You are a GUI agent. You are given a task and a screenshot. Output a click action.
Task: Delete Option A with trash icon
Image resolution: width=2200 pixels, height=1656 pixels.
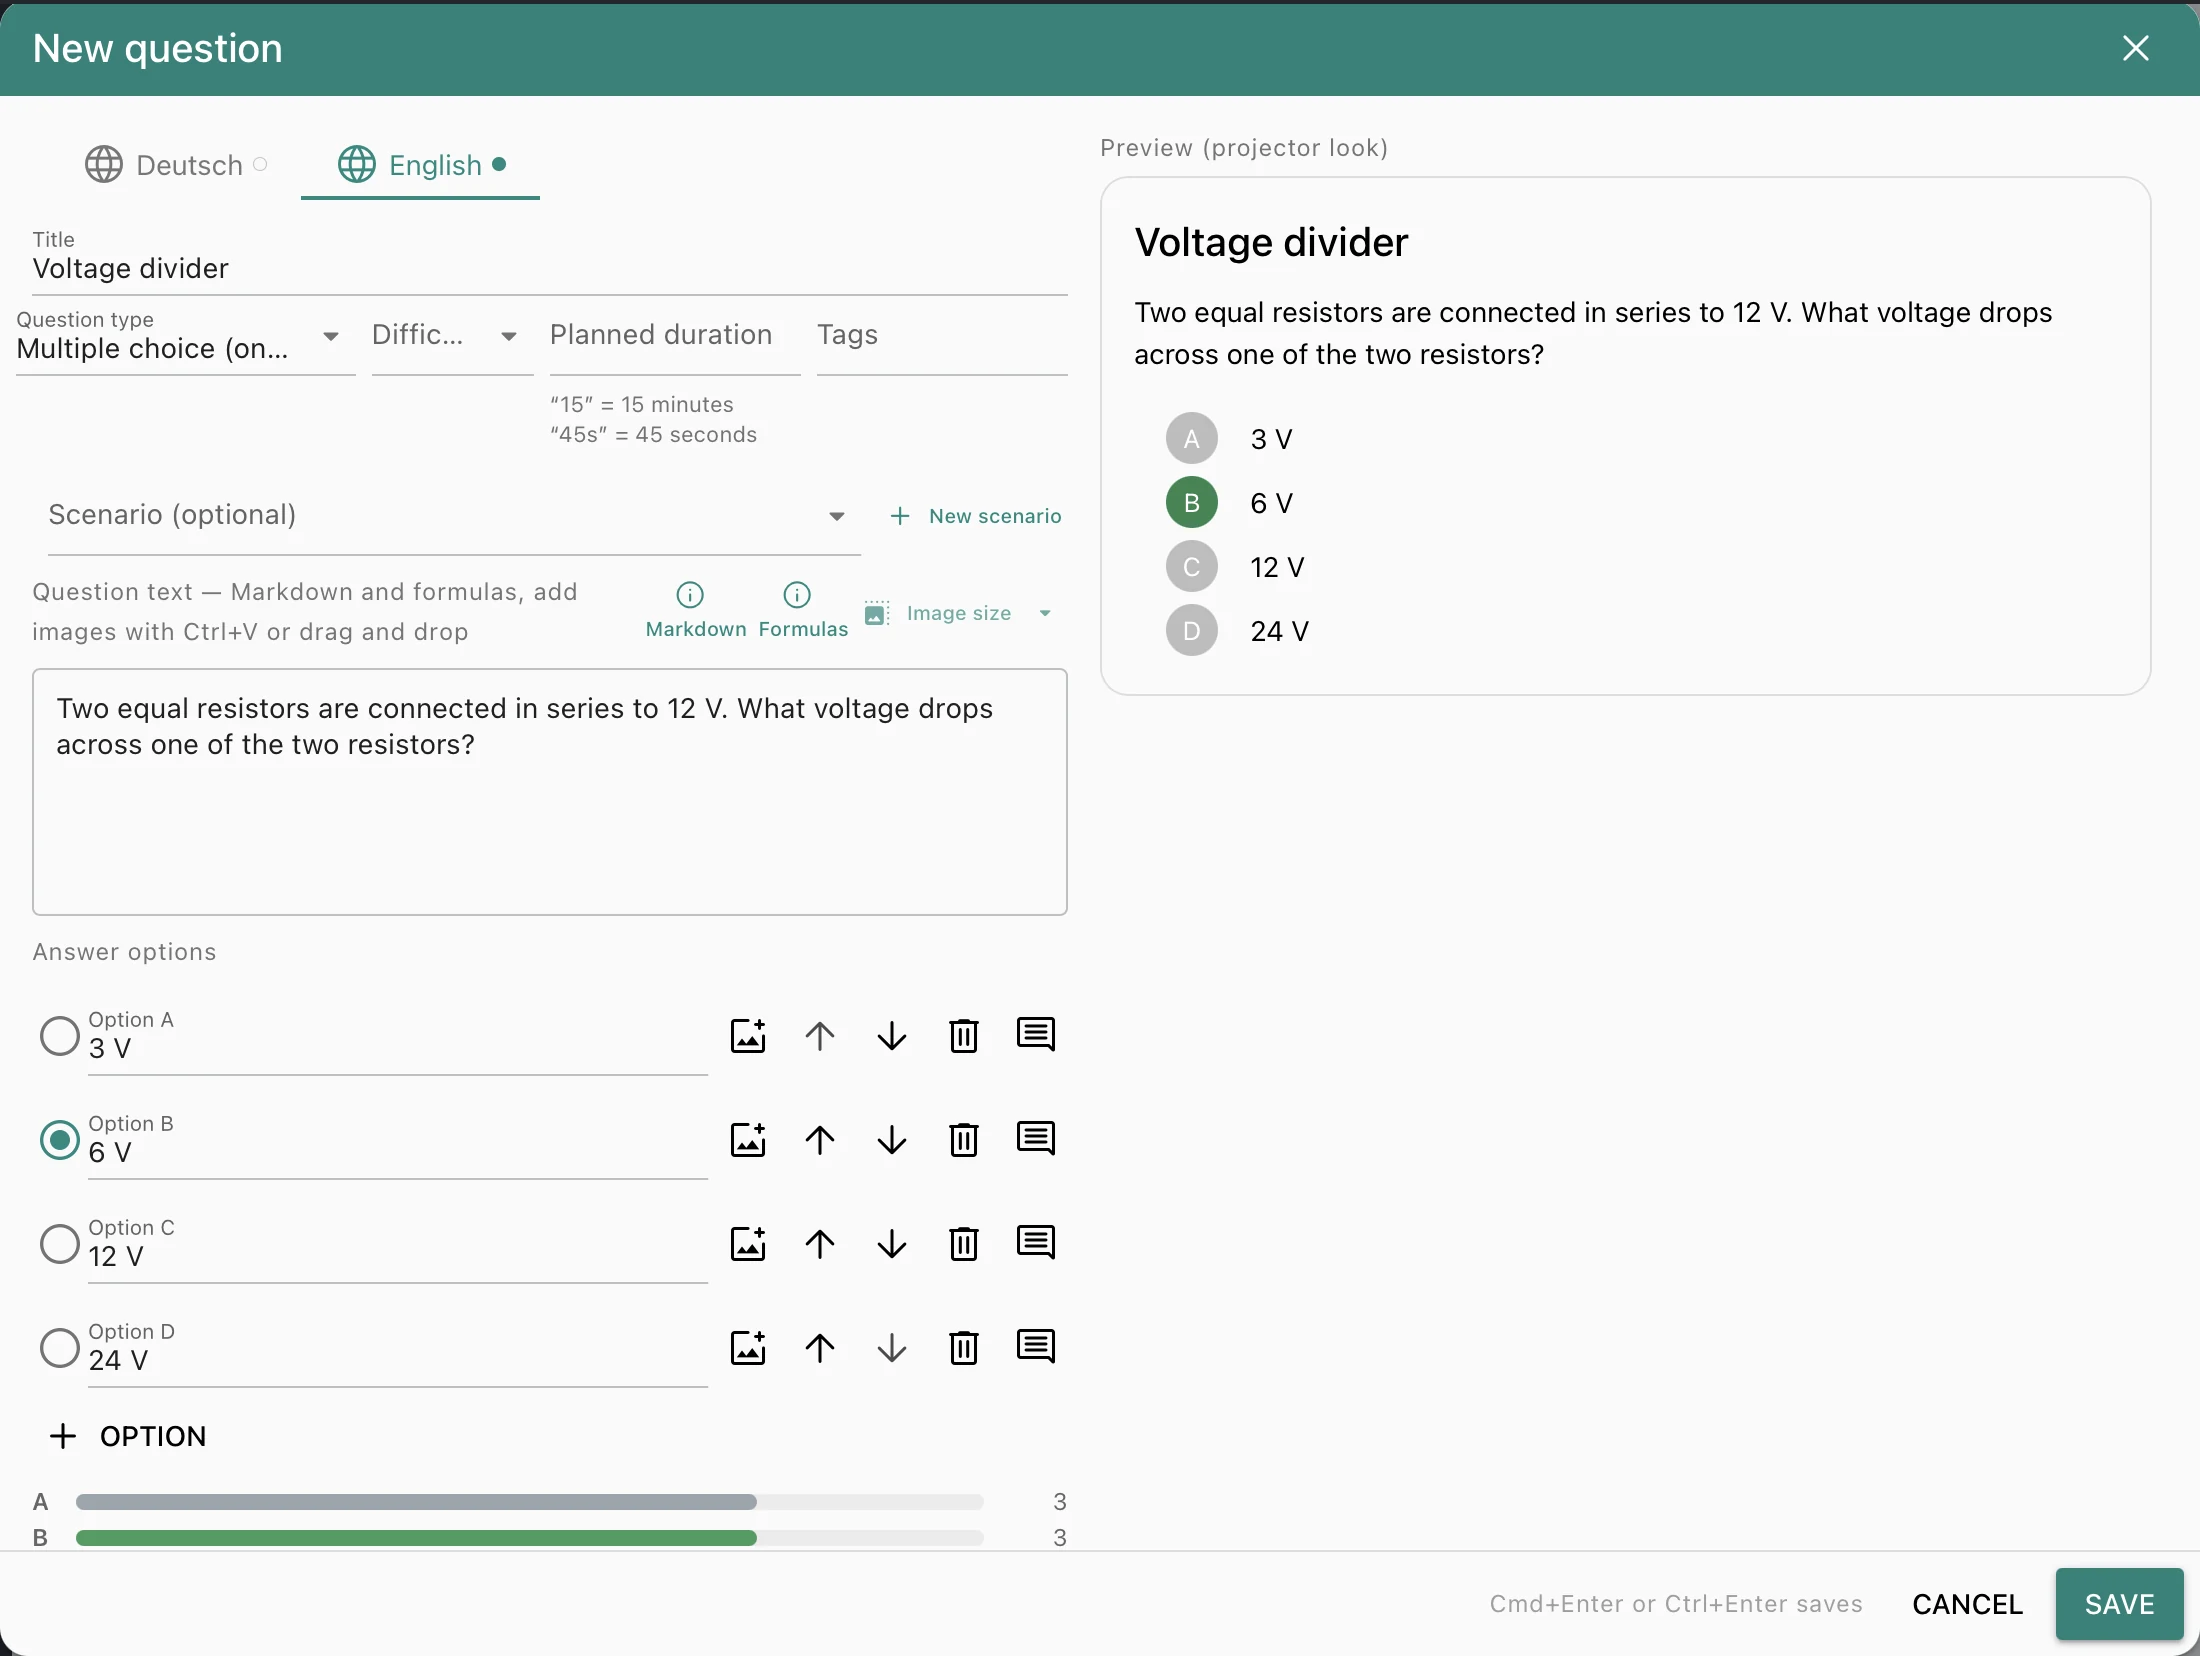[964, 1036]
